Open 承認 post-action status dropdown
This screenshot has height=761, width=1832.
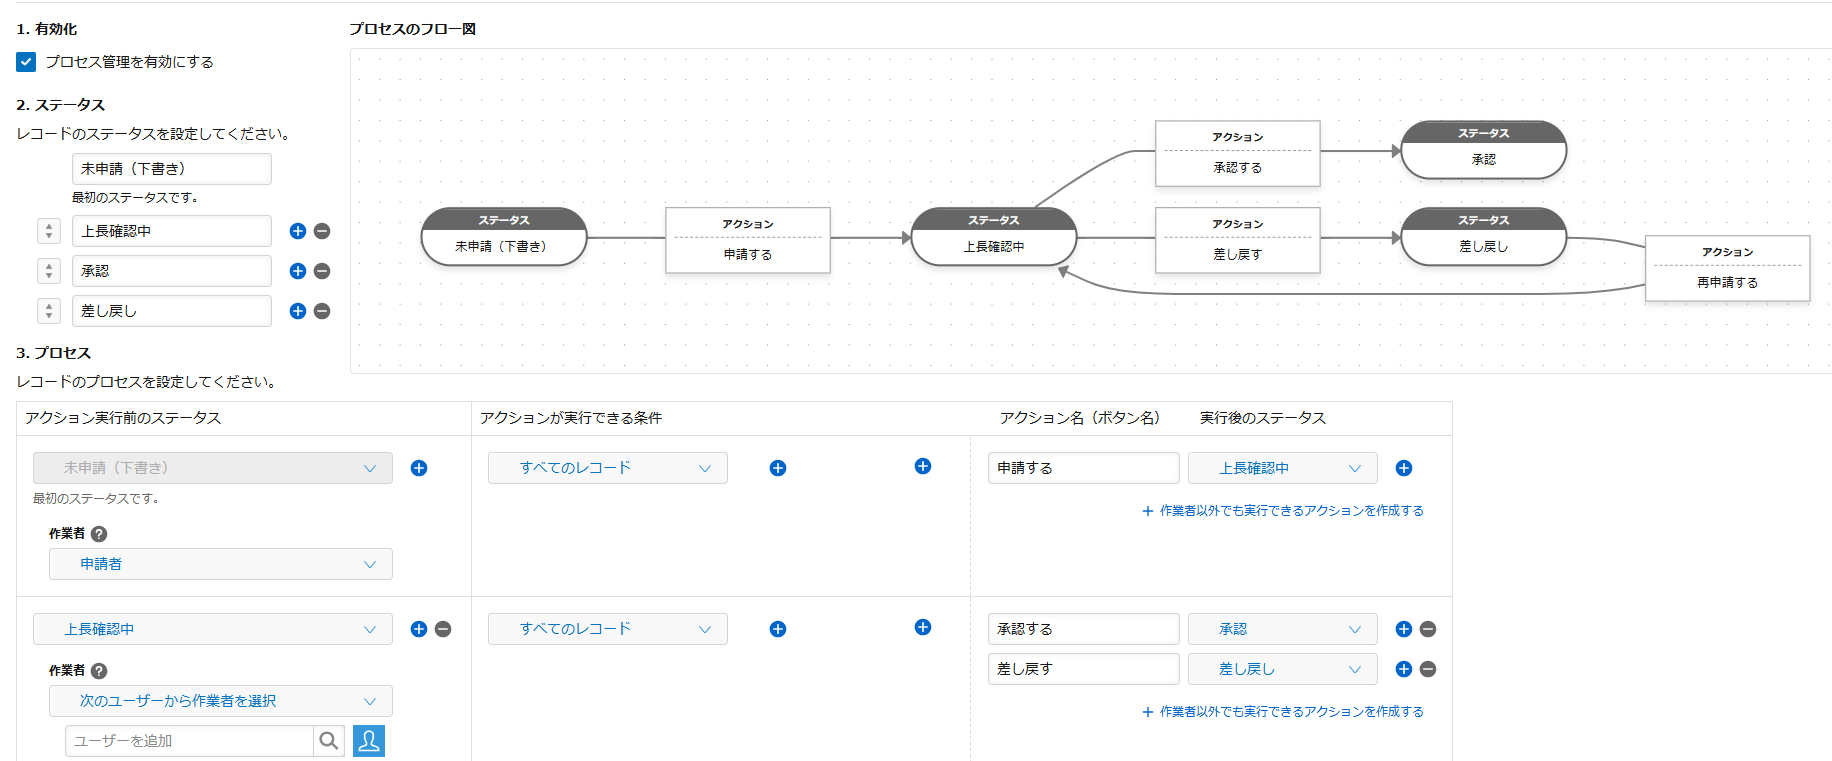pos(1283,629)
